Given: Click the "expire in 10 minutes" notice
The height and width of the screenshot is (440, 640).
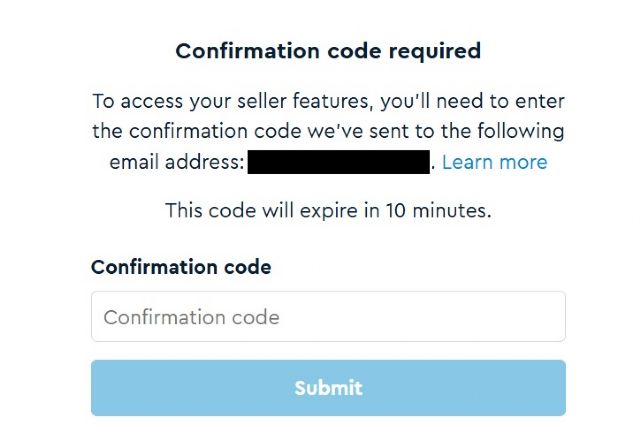Looking at the screenshot, I should click(328, 211).
